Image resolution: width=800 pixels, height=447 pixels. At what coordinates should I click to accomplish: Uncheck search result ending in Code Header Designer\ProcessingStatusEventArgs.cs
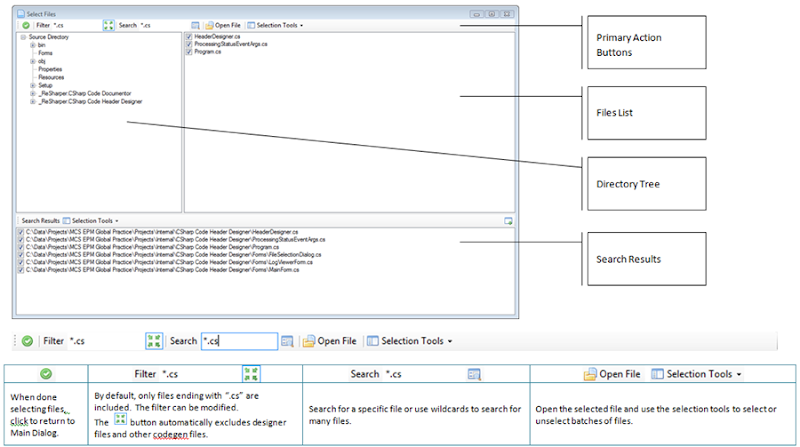pos(21,239)
